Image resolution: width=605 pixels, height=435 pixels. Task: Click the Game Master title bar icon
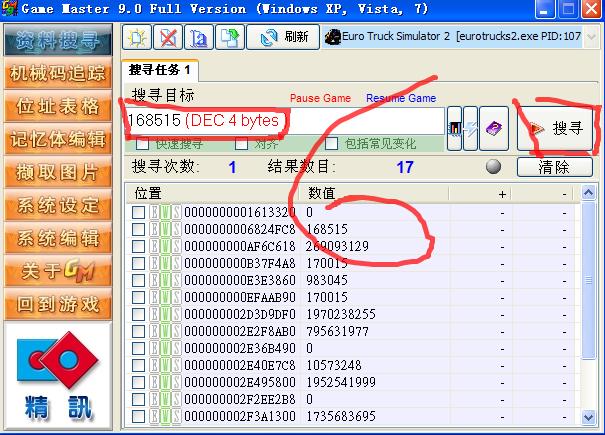[x=9, y=8]
